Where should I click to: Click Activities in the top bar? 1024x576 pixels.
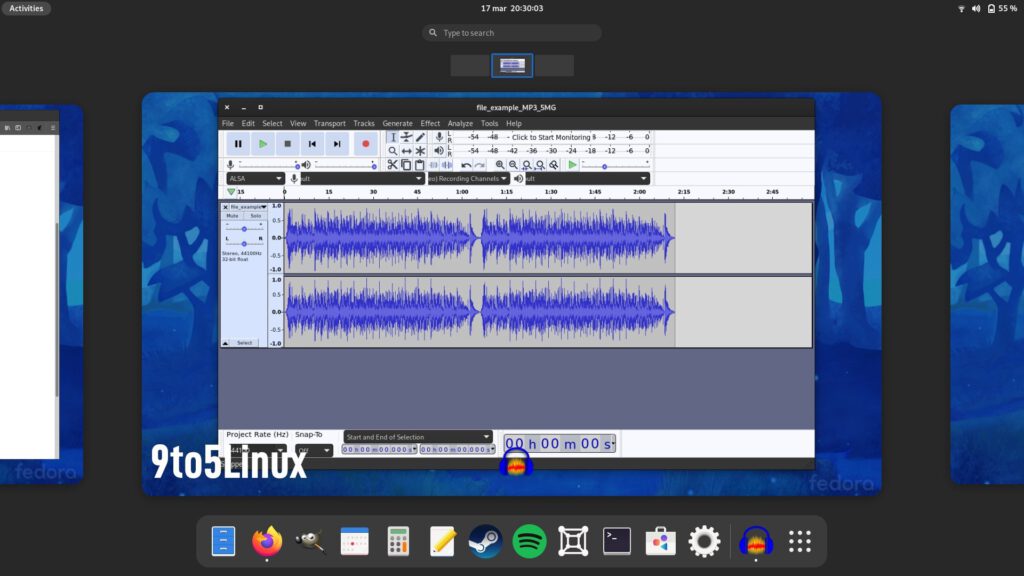pyautogui.click(x=26, y=8)
